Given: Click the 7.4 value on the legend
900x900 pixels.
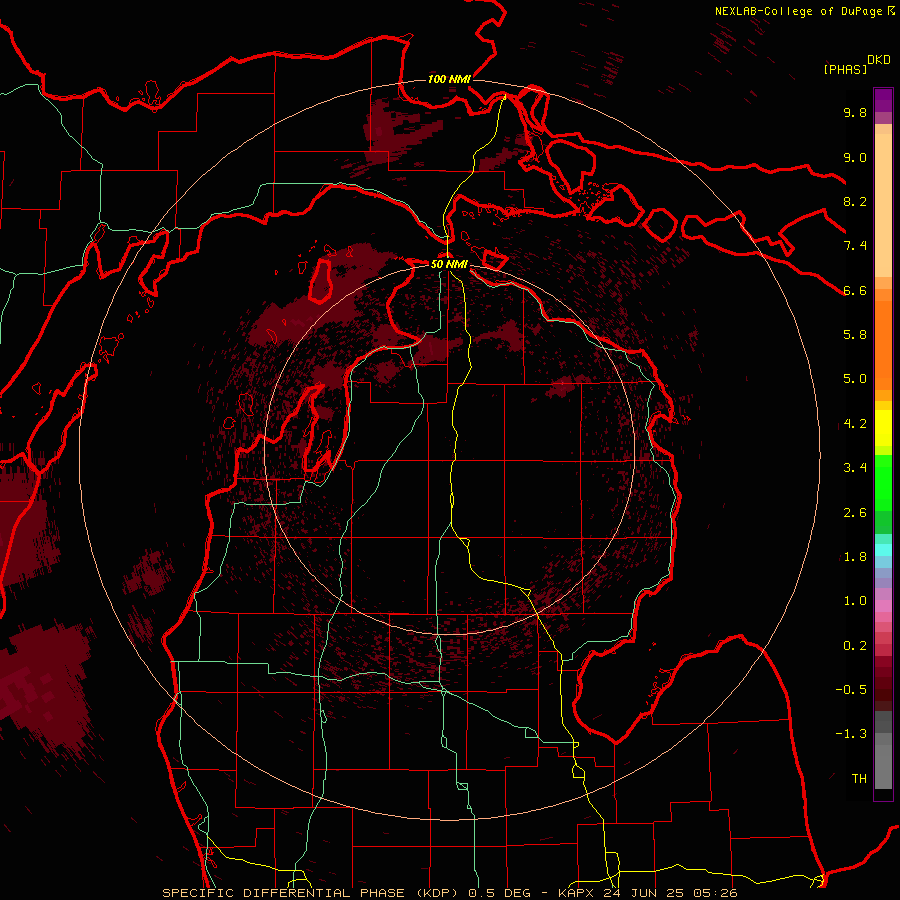Looking at the screenshot, I should pyautogui.click(x=855, y=246).
